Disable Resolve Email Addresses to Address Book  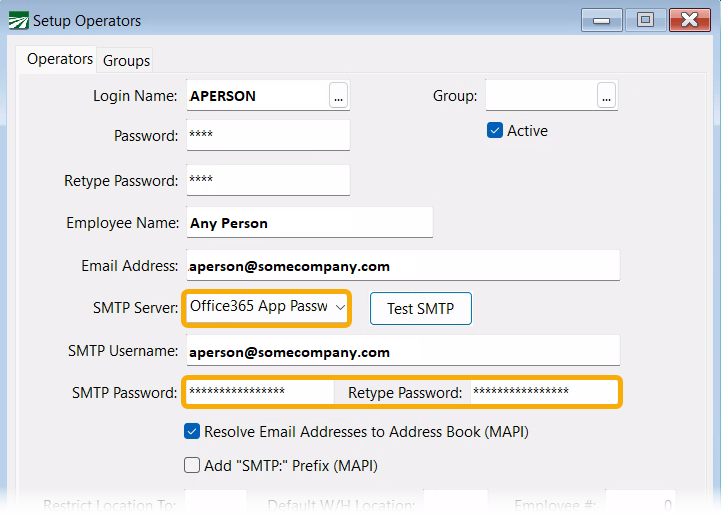click(x=192, y=432)
